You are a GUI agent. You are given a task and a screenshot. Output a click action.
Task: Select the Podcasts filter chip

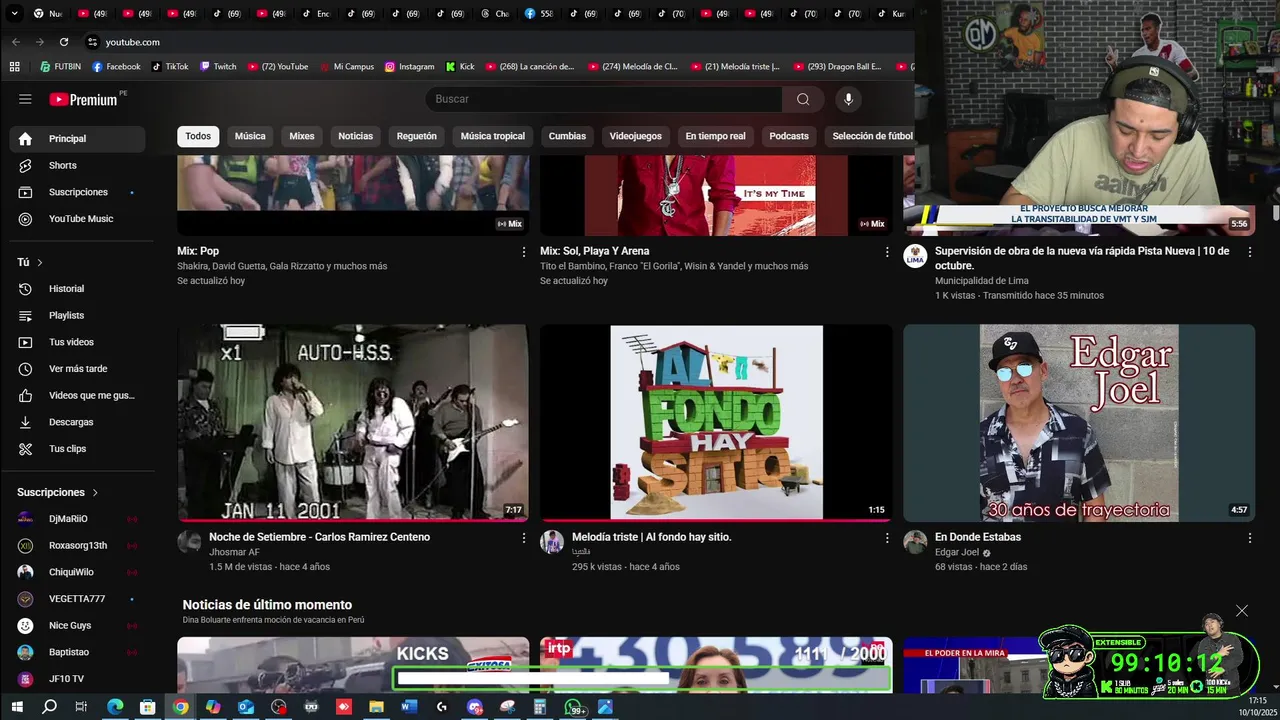tap(789, 136)
